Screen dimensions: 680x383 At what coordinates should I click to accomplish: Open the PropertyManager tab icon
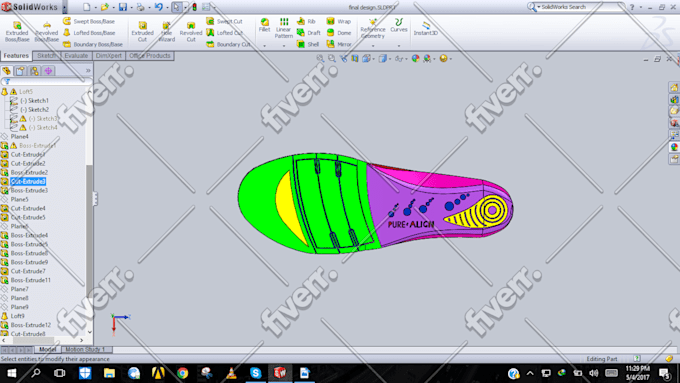[20, 71]
